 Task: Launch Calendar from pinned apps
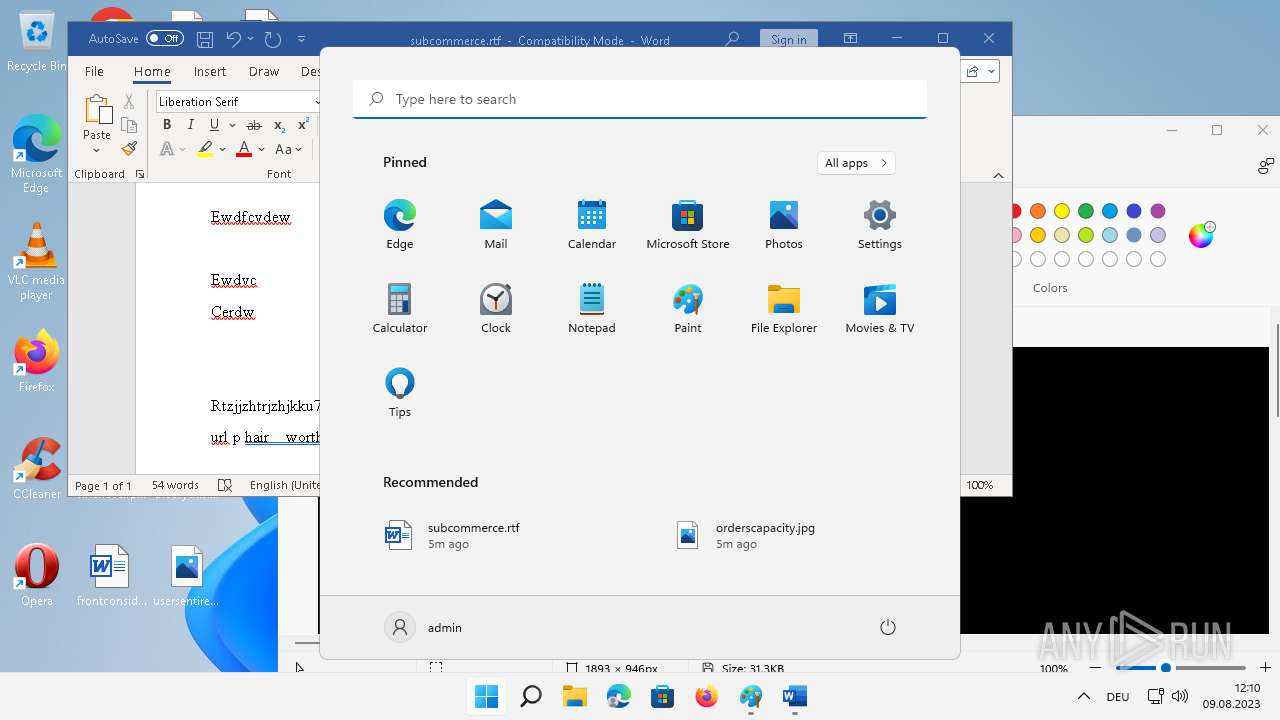(592, 224)
